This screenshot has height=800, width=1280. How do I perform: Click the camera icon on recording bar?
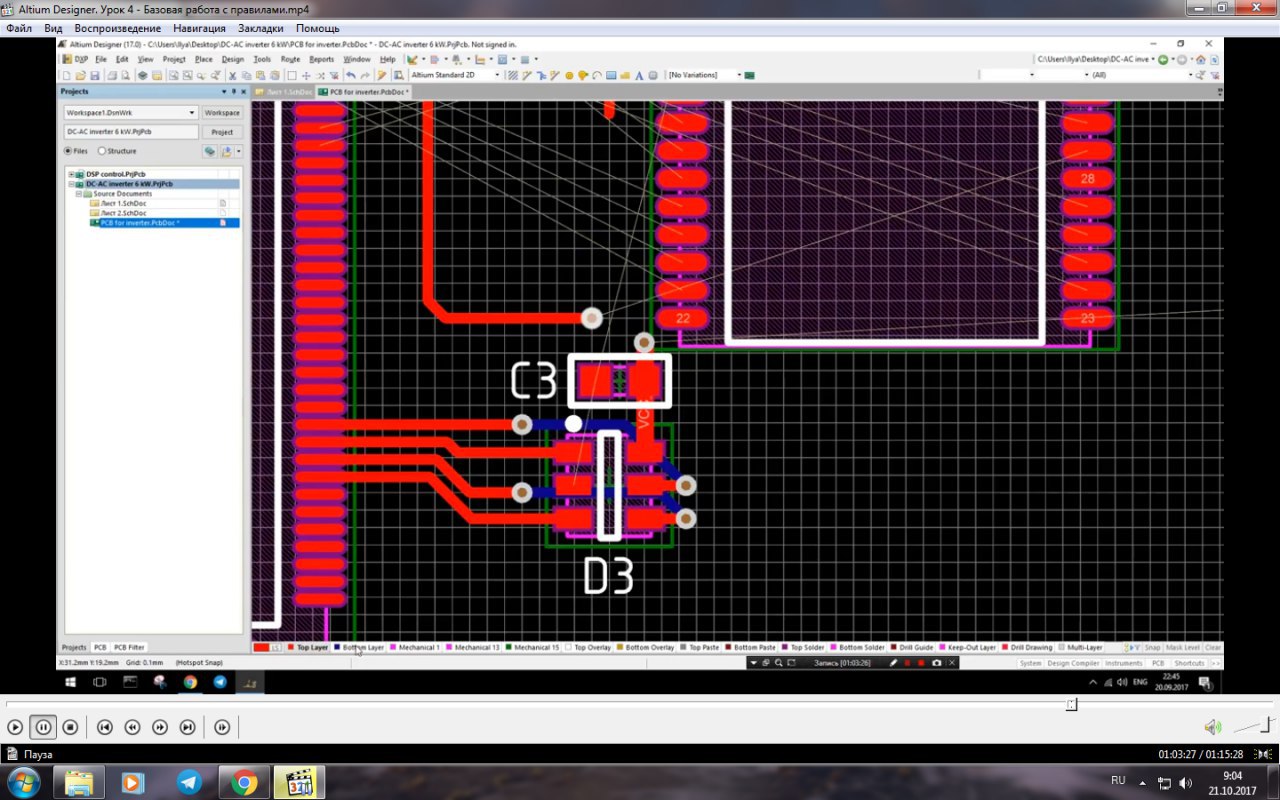pos(936,663)
